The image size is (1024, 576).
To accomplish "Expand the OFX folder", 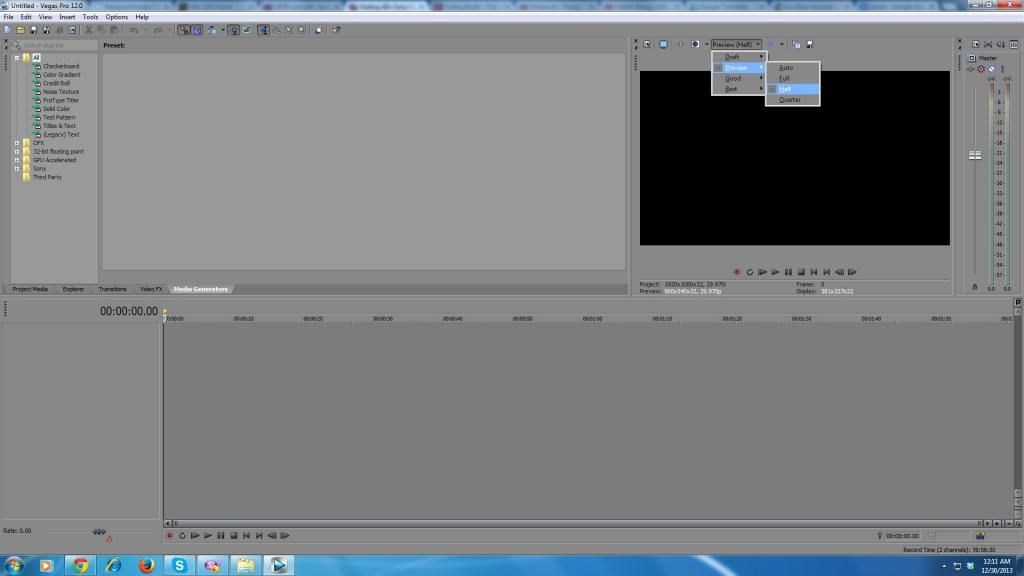I will (17, 143).
